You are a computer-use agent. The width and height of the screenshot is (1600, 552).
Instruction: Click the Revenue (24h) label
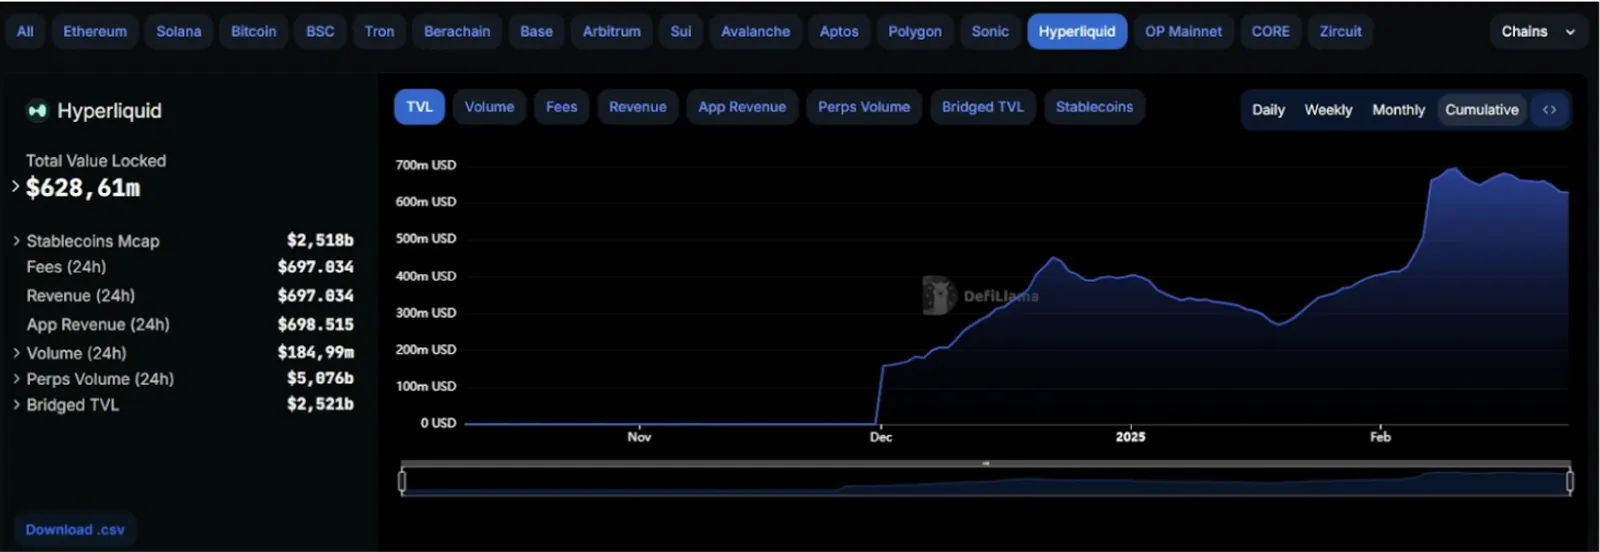[81, 296]
